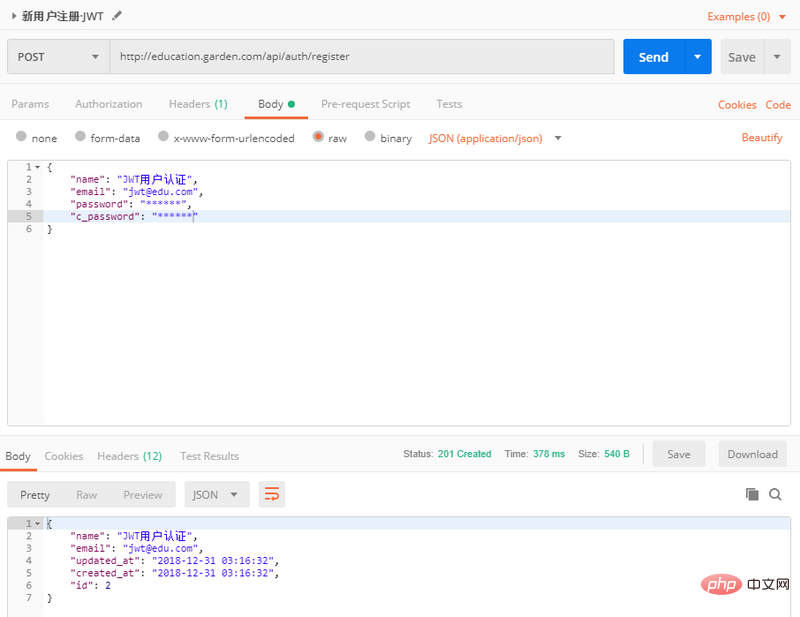Open the Examples (0) dropdown
800x617 pixels.
(x=746, y=16)
